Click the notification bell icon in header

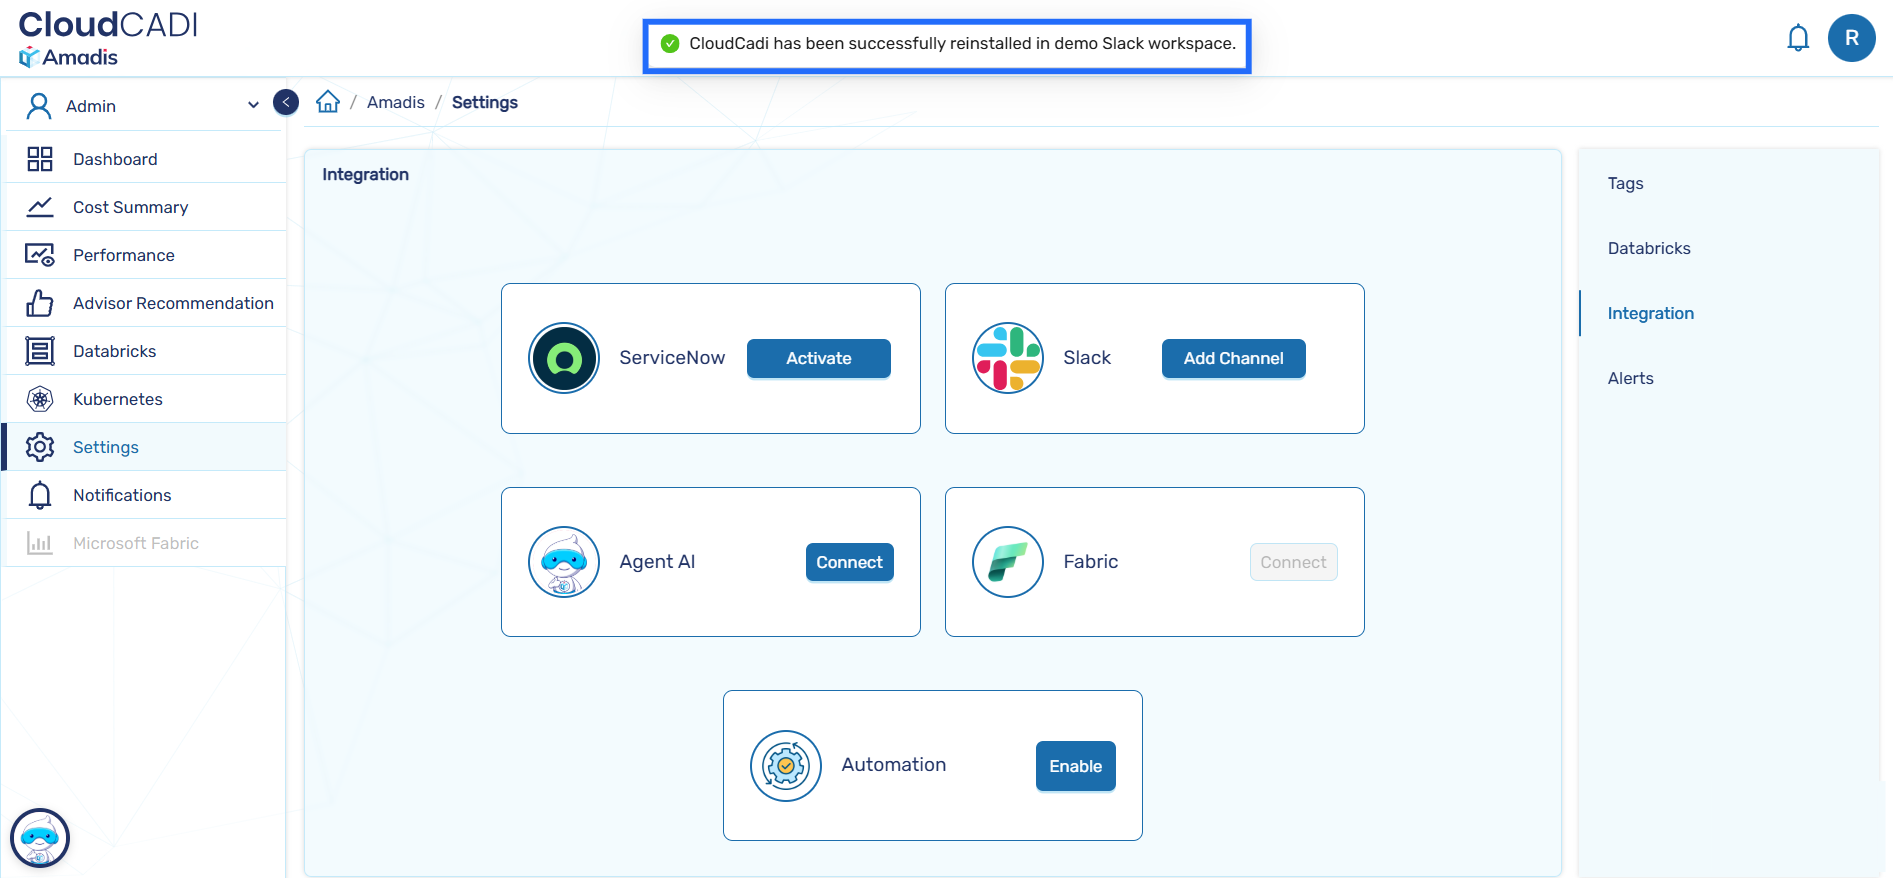tap(1797, 38)
